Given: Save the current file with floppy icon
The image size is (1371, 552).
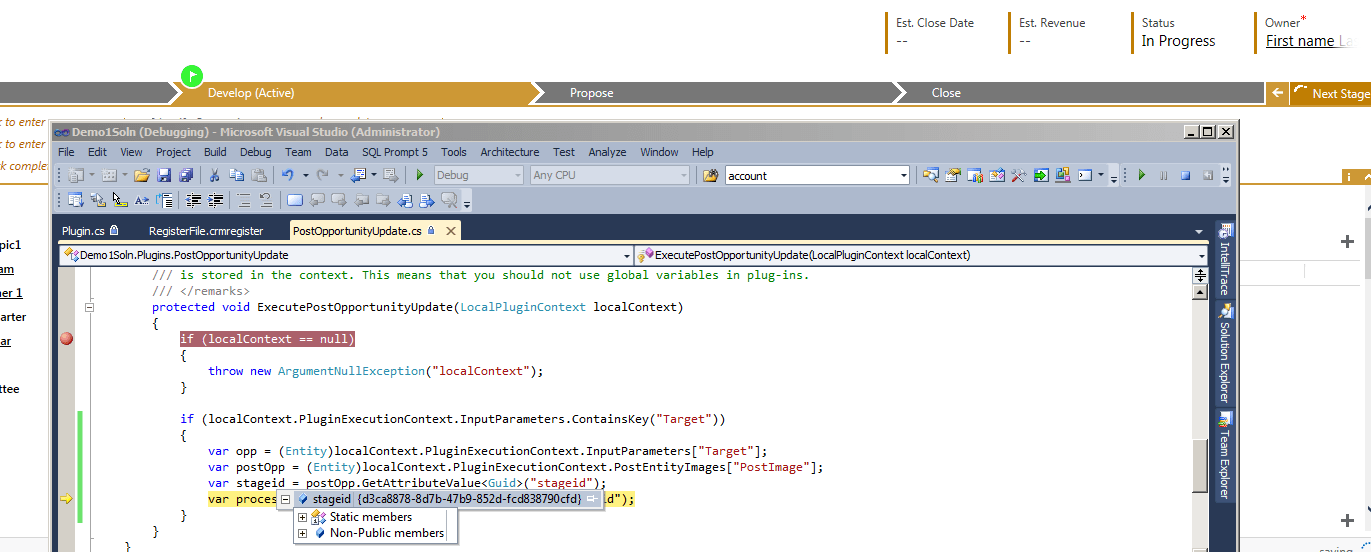Looking at the screenshot, I should click(x=164, y=175).
